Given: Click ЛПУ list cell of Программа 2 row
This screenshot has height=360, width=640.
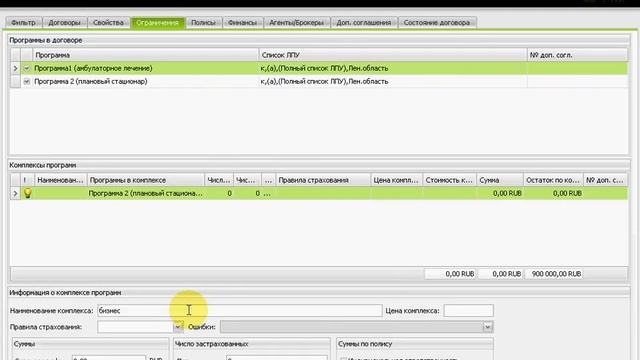Looking at the screenshot, I should tap(393, 82).
